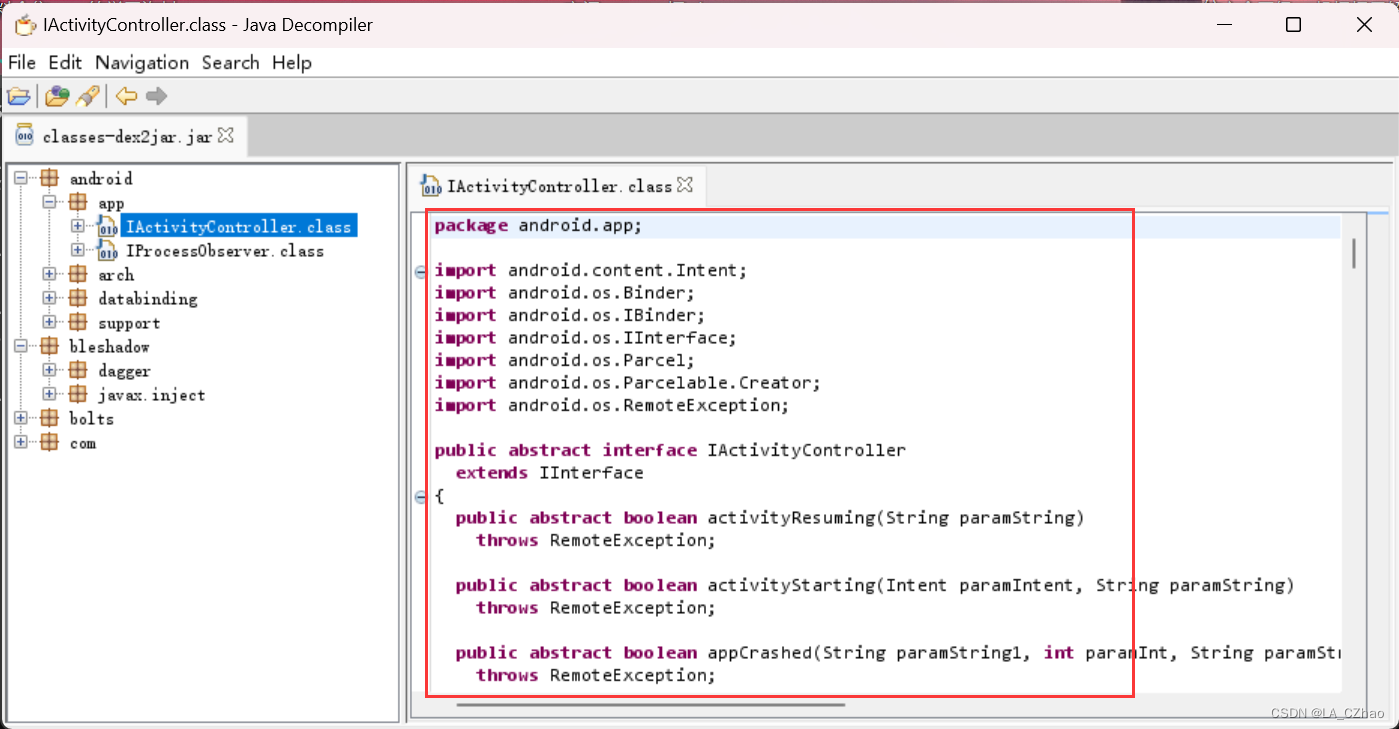The height and width of the screenshot is (729, 1399).
Task: Click the activityResuming method name
Action: coord(791,518)
